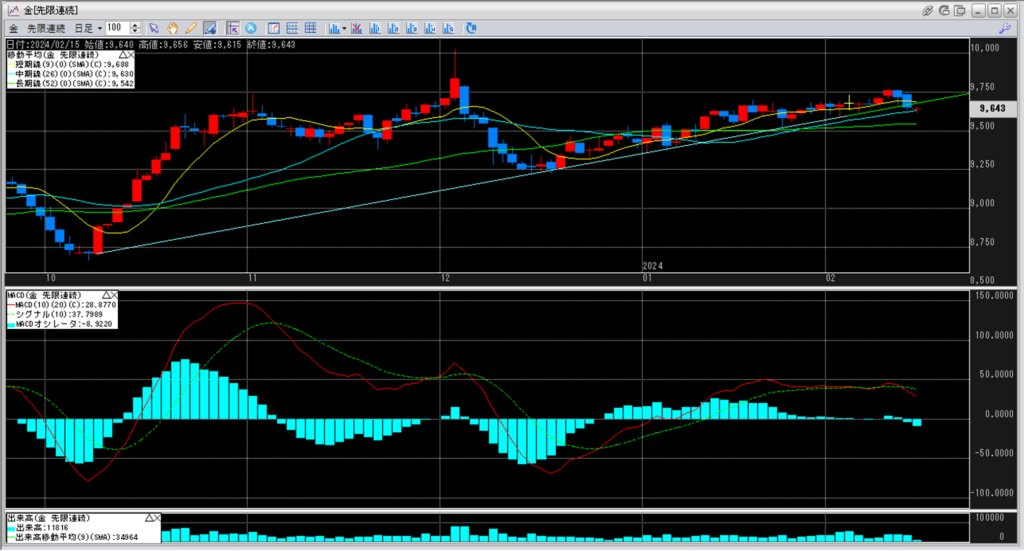Expand the chart type dropdown arrow
1024x551 pixels.
(x=345, y=27)
